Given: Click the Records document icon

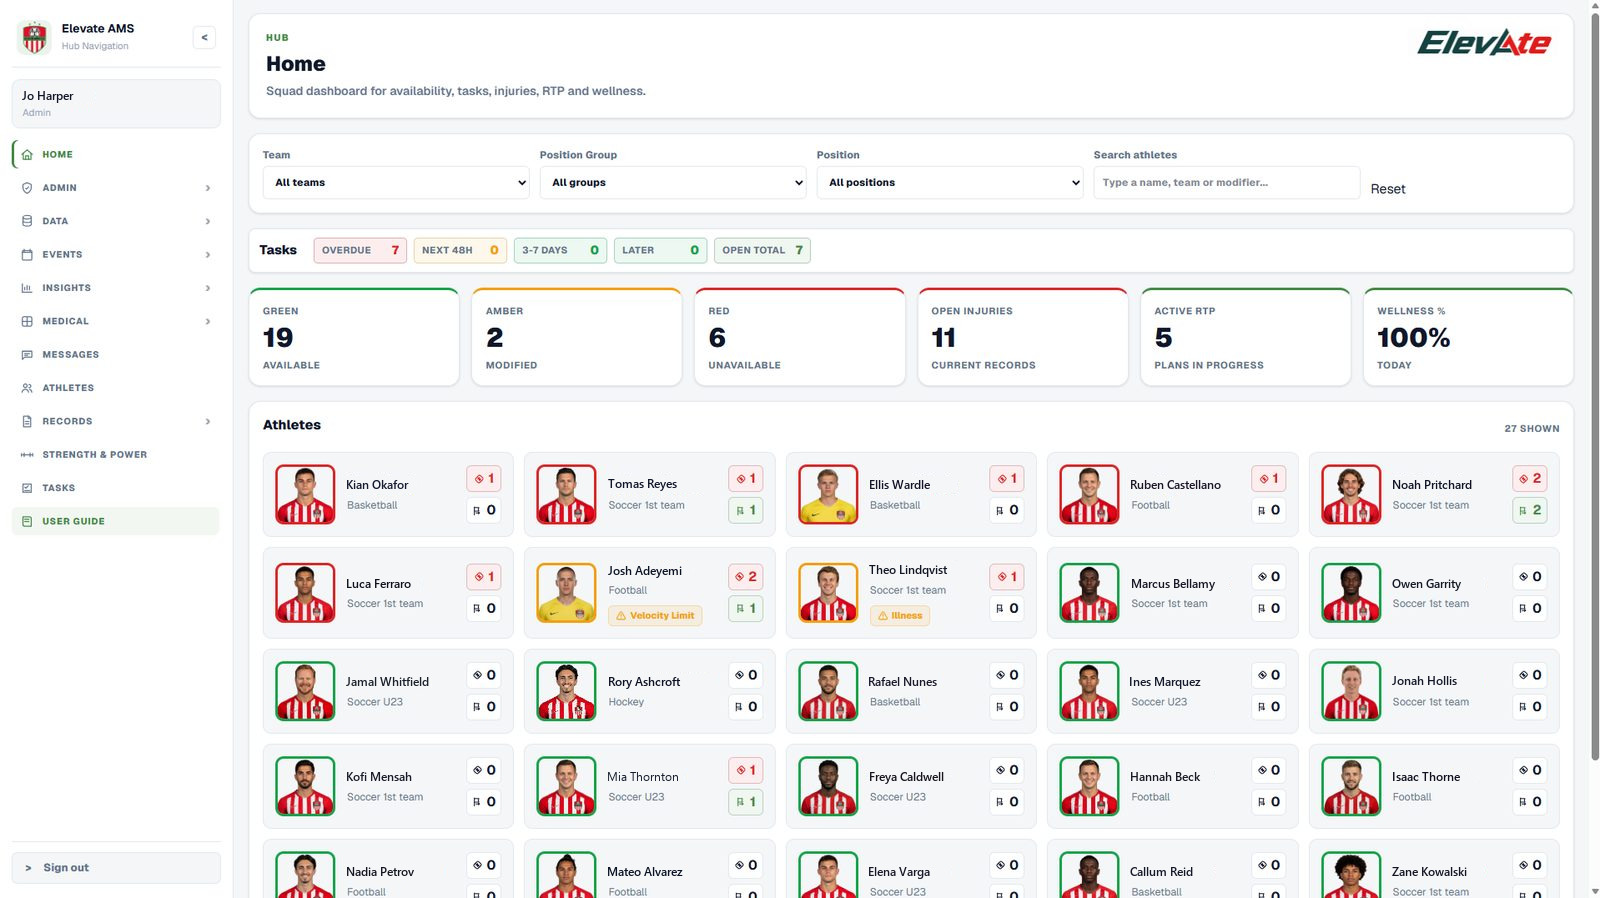Looking at the screenshot, I should point(27,421).
